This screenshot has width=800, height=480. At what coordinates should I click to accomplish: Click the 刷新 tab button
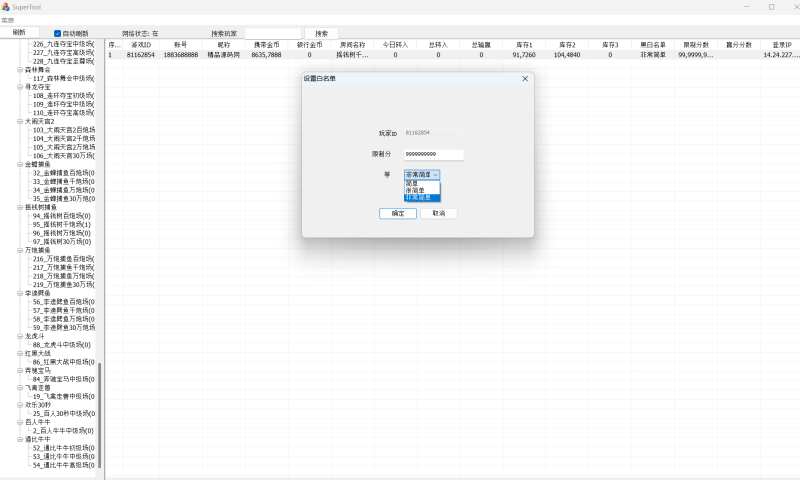pos(19,32)
